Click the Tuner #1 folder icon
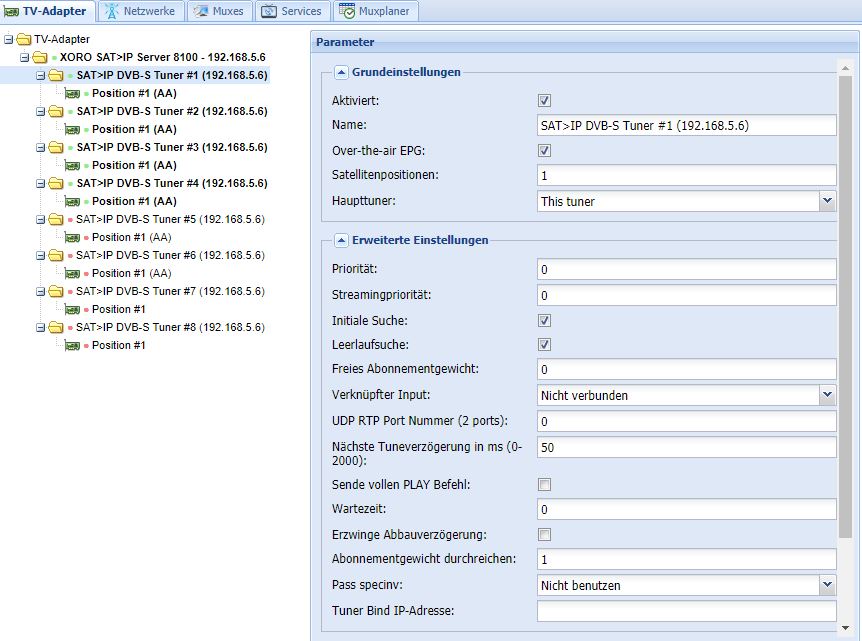The height and width of the screenshot is (641, 862). [x=56, y=75]
